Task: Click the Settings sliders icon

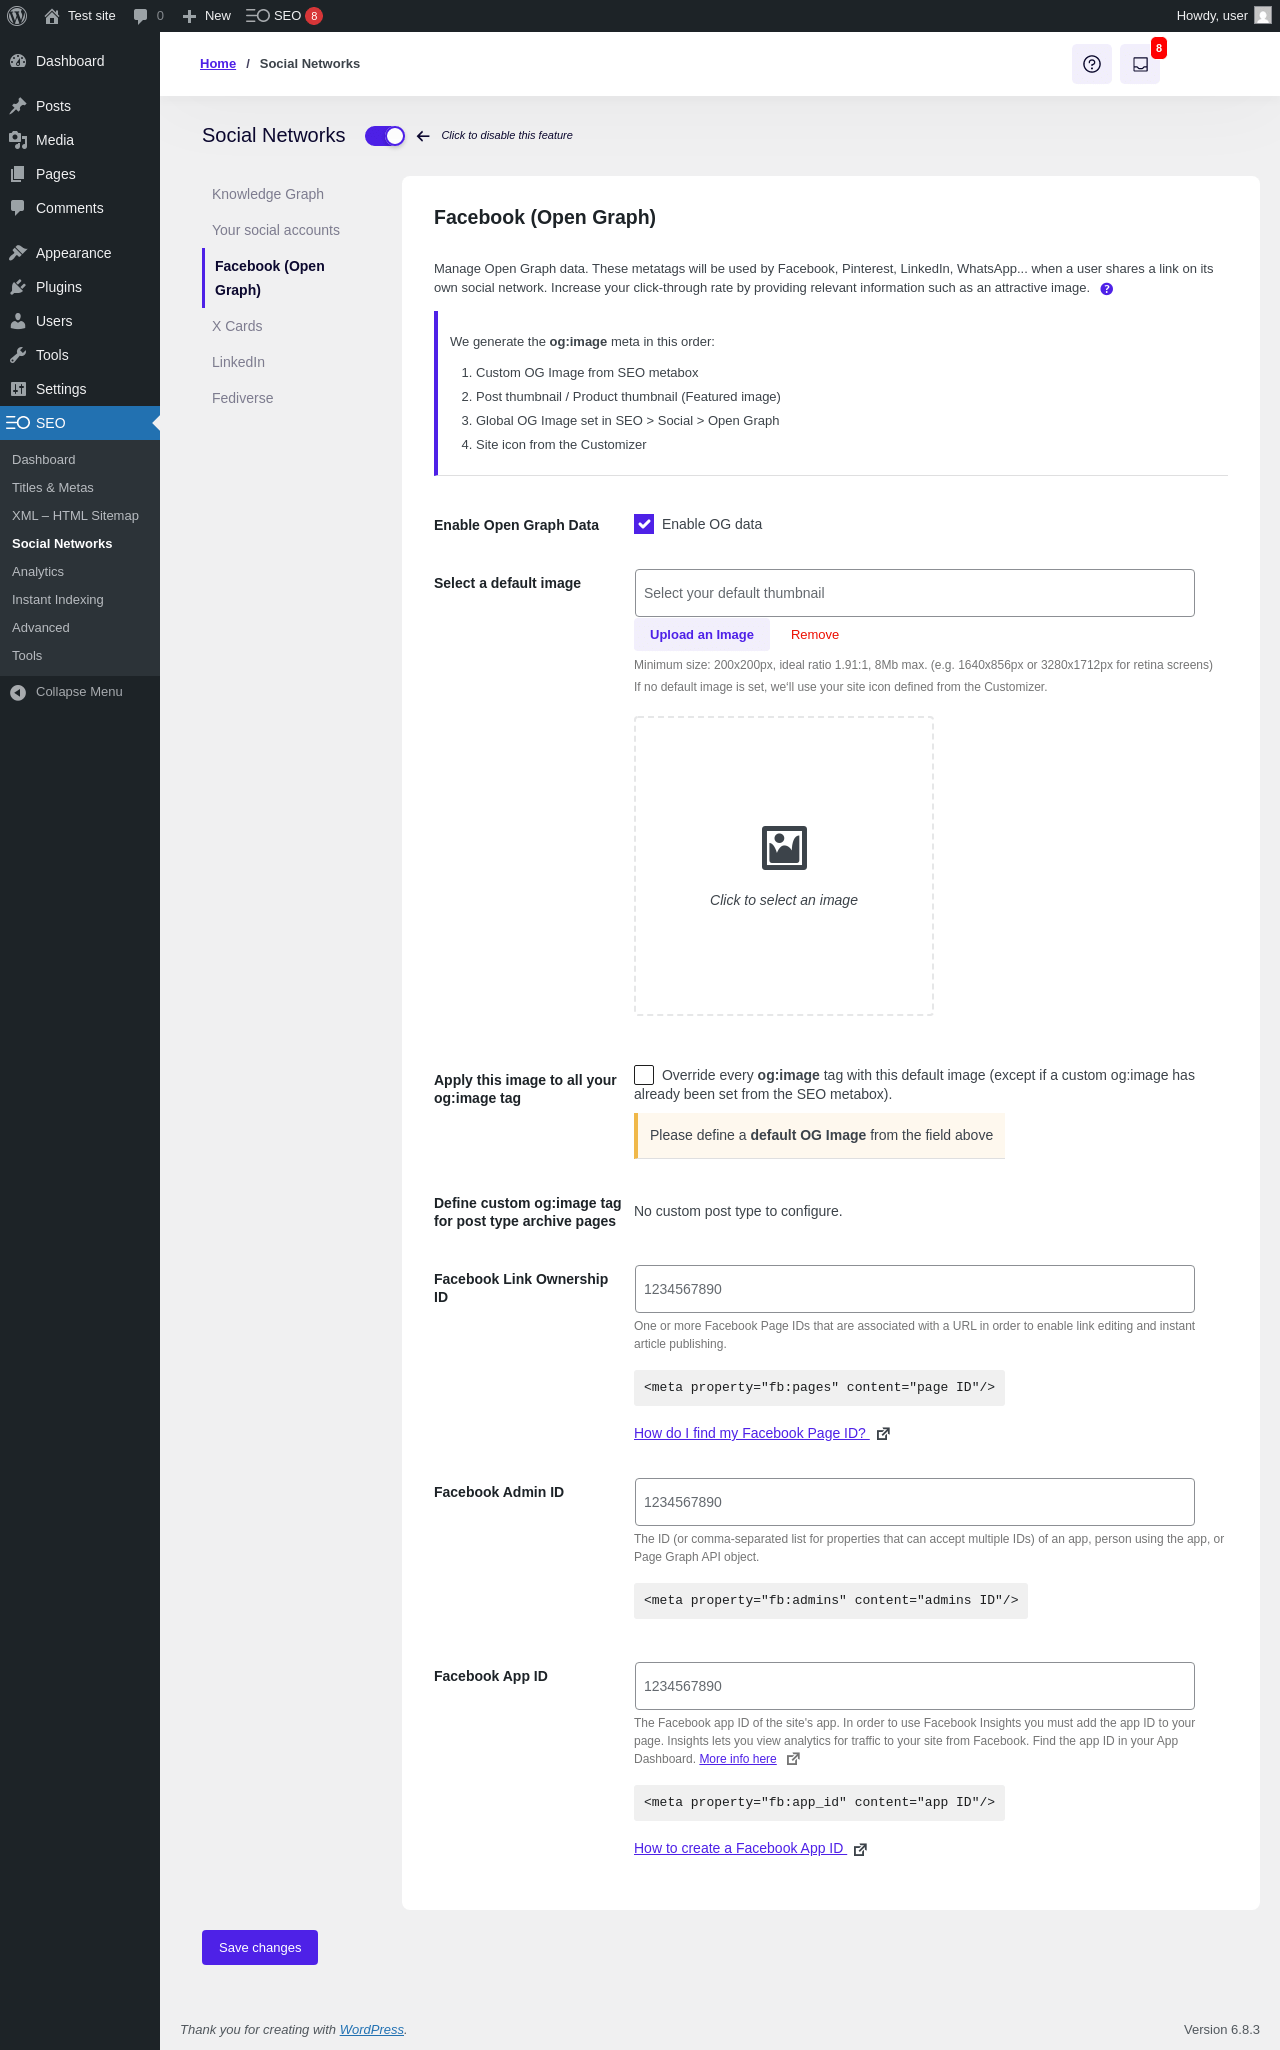Action: [18, 389]
